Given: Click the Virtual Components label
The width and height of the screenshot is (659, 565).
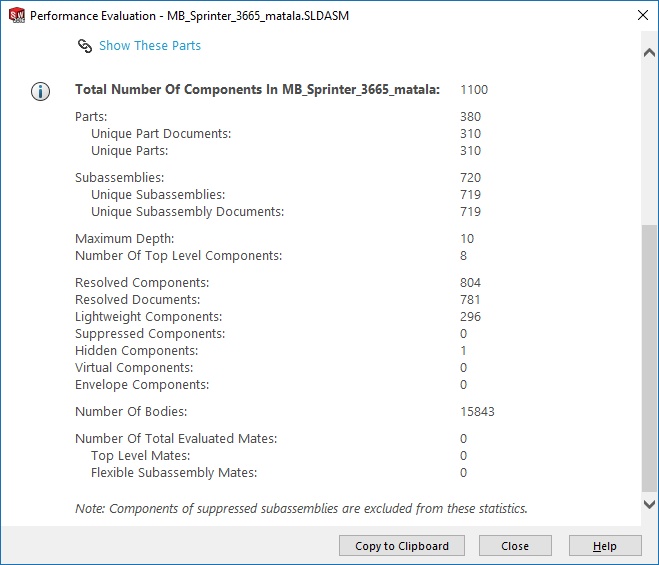Looking at the screenshot, I should point(134,367).
